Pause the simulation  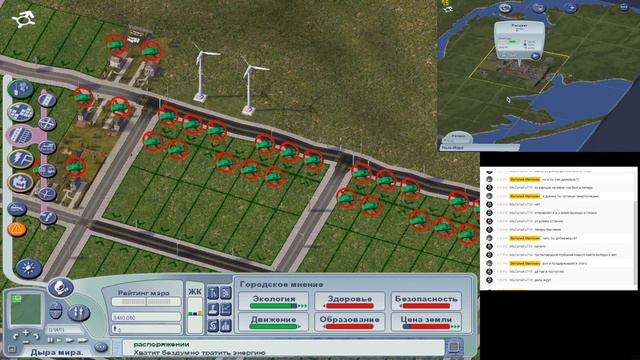click(50, 340)
